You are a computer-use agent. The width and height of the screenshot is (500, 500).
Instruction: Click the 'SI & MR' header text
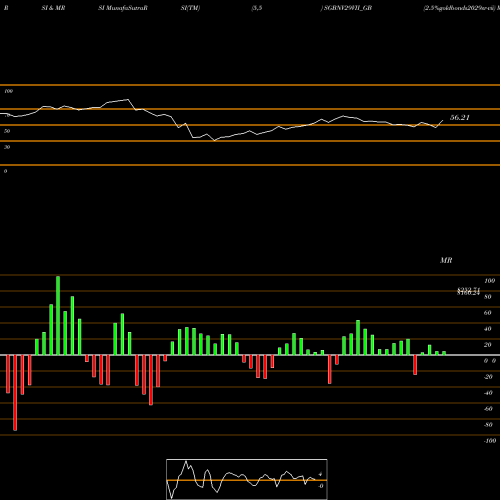click(x=53, y=8)
